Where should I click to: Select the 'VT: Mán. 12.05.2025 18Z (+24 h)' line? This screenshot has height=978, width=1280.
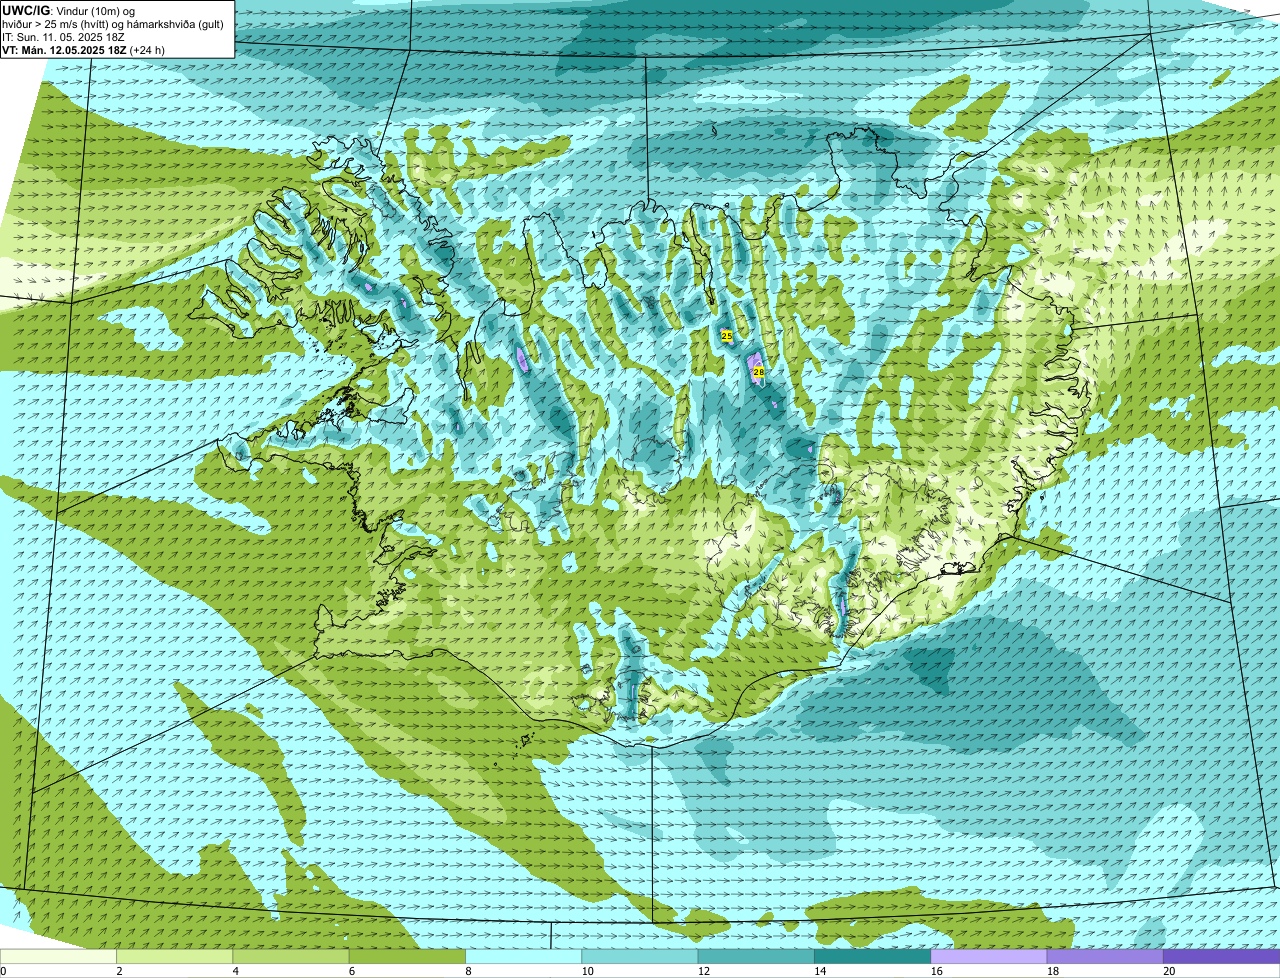click(83, 50)
